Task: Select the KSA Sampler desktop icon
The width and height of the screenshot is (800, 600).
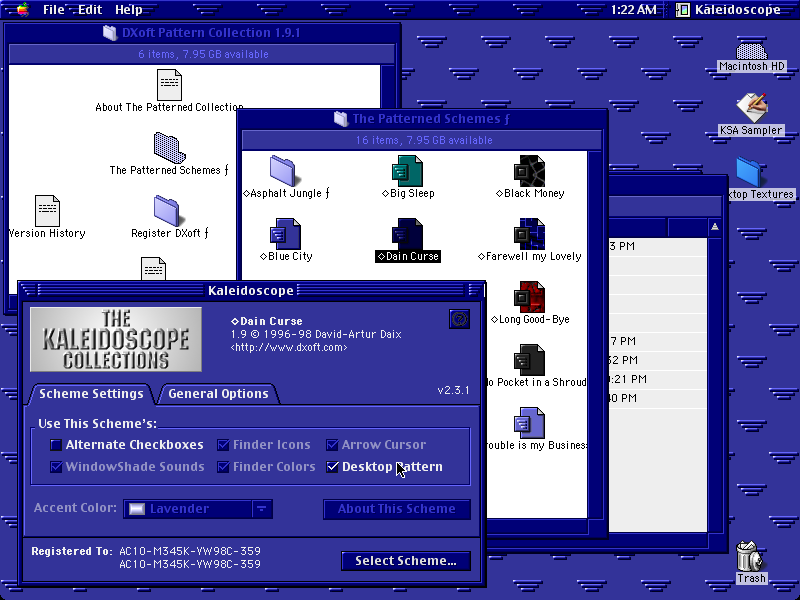Action: (x=752, y=108)
